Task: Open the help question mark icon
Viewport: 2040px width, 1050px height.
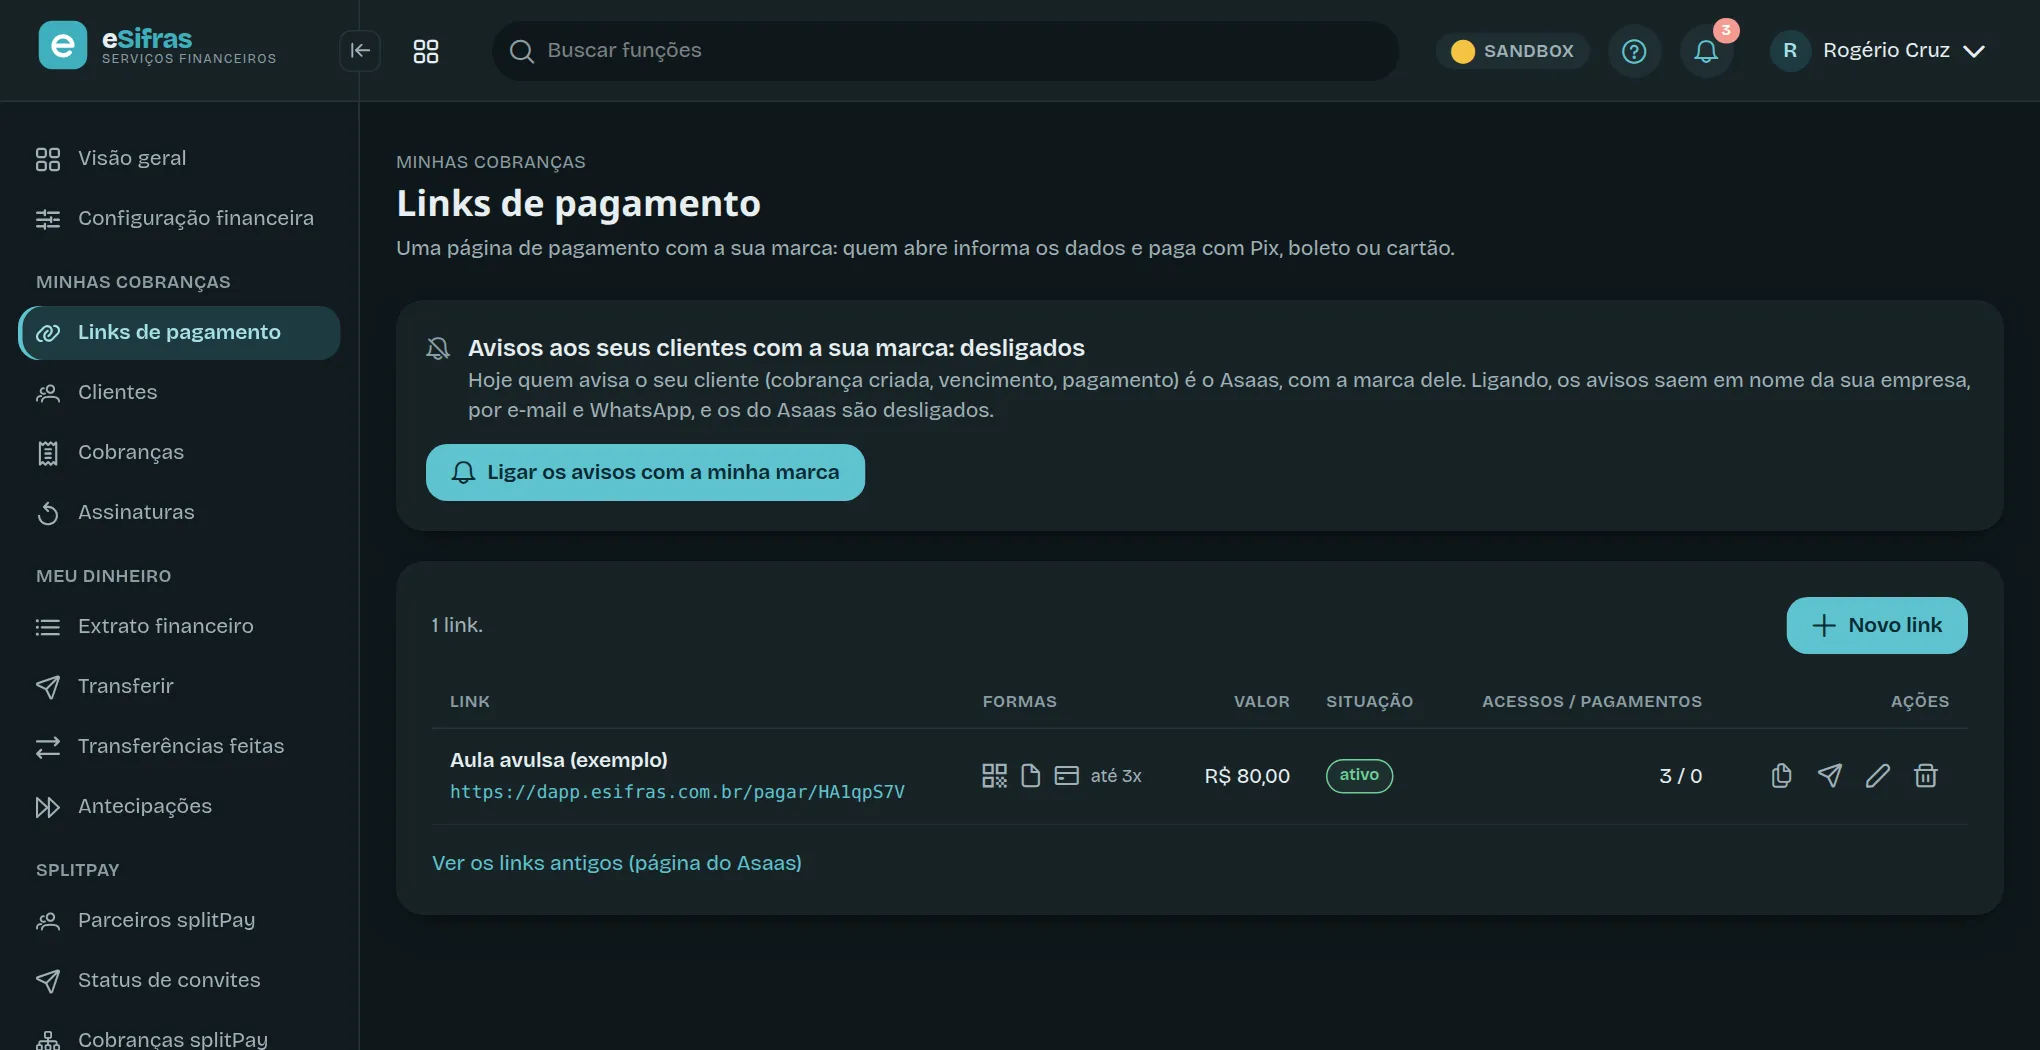Action: (1634, 51)
